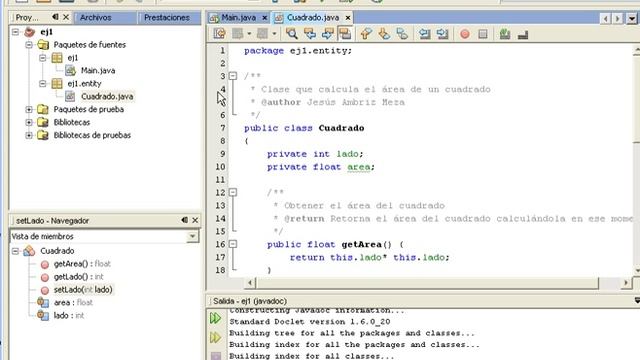Re-run output green arrows icon
Viewport: 640px width, 360px height.
coord(216,318)
